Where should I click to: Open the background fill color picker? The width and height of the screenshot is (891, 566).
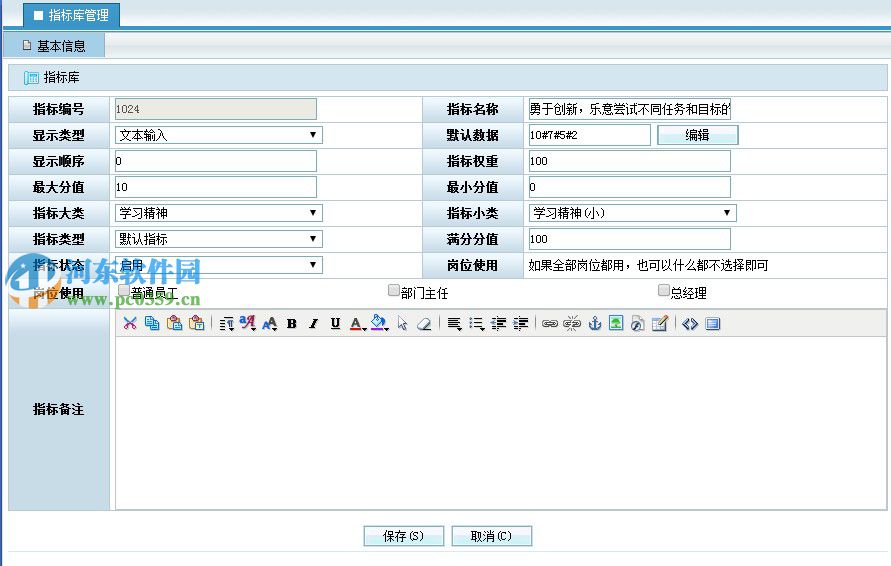point(379,323)
